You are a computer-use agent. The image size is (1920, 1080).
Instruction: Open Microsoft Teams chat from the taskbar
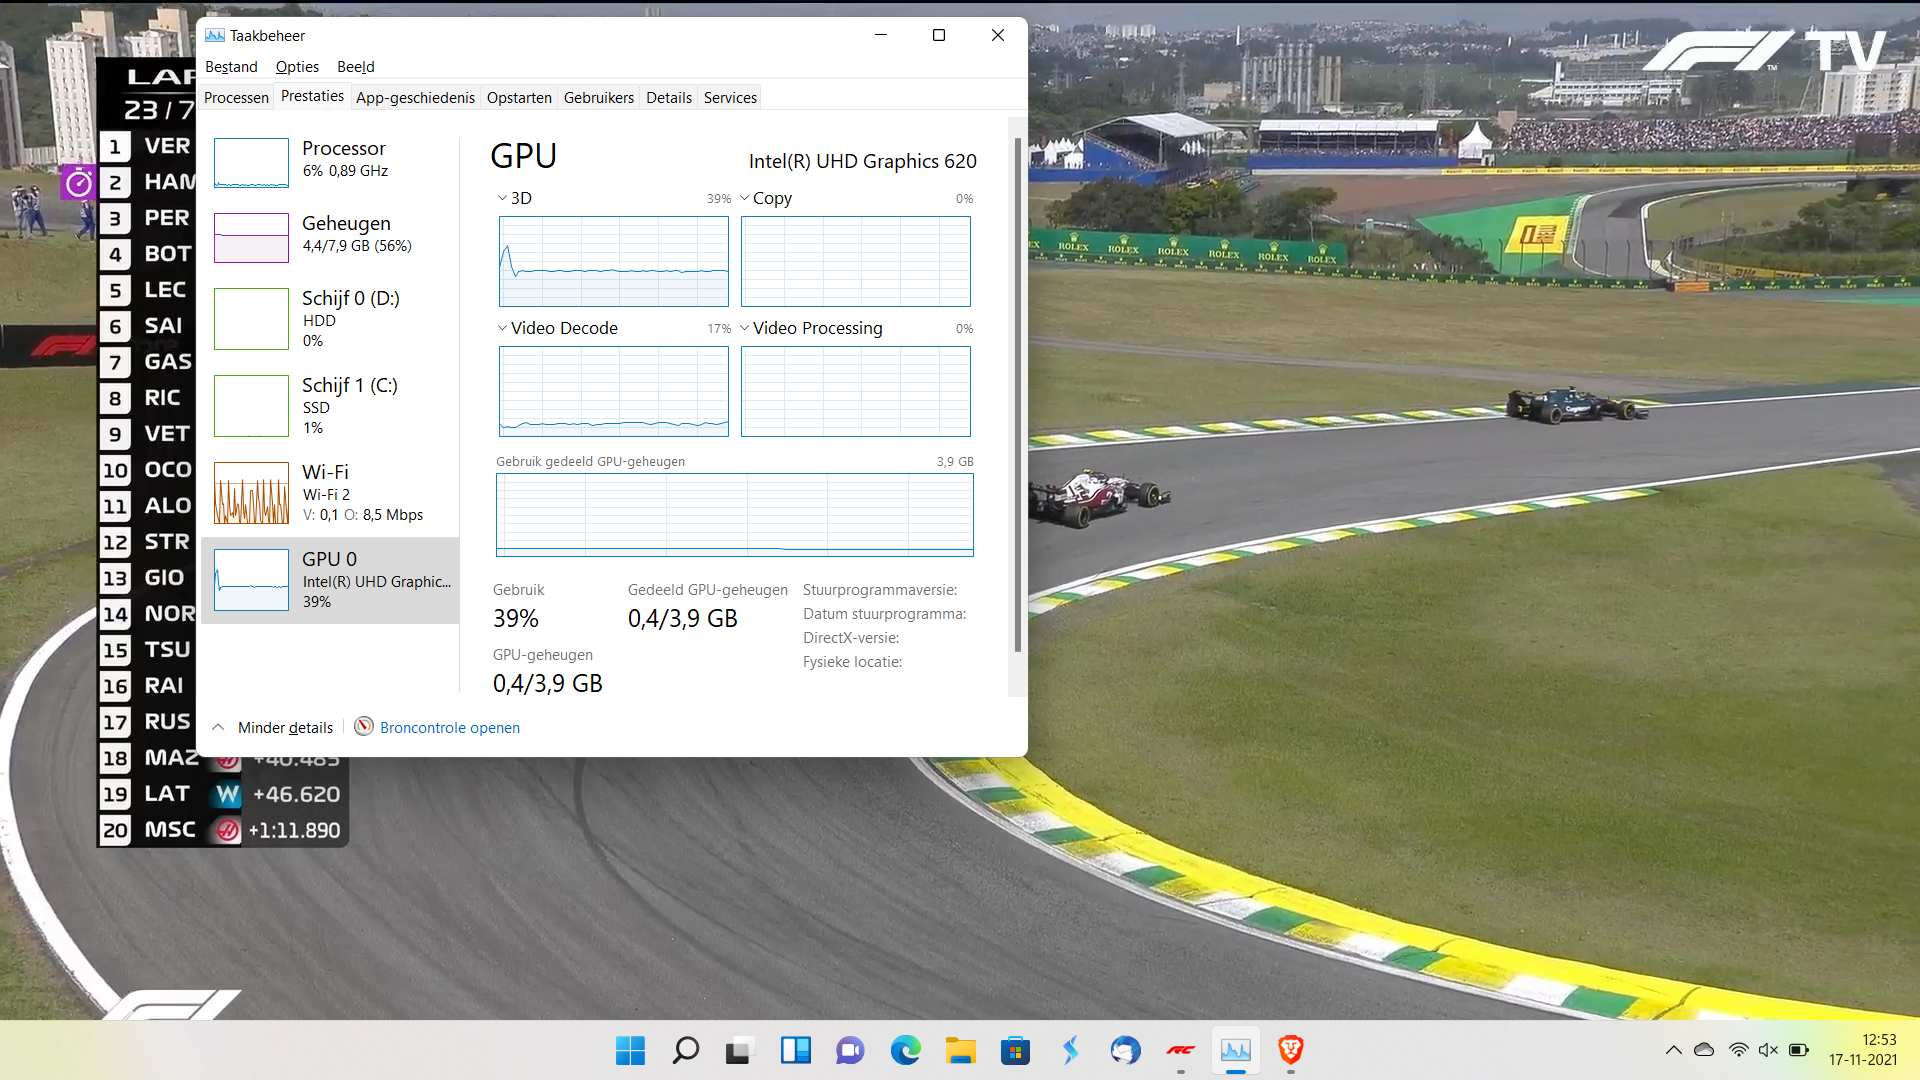pos(849,1051)
